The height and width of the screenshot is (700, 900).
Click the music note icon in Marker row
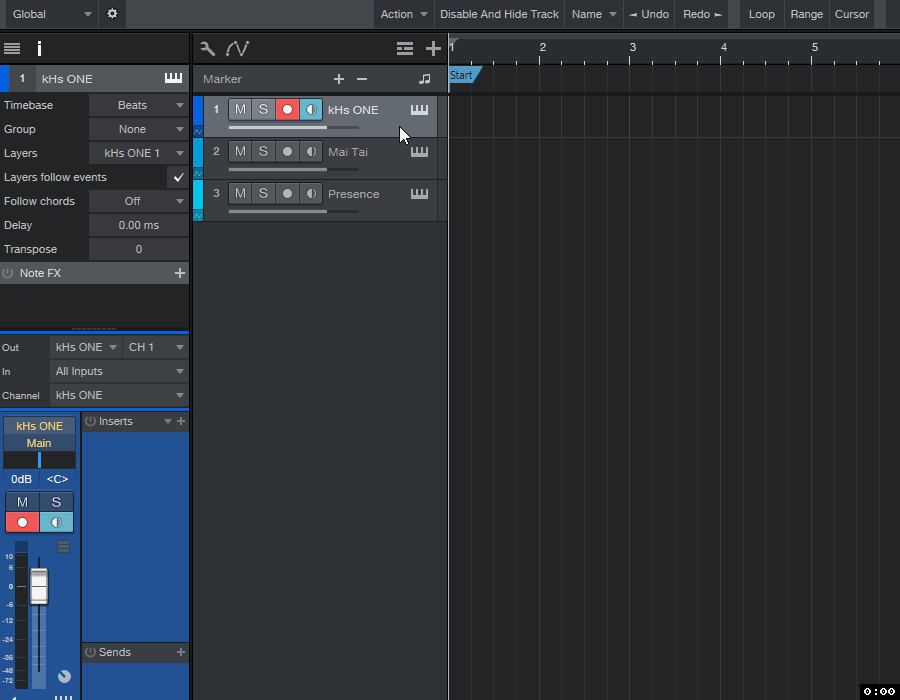(424, 79)
